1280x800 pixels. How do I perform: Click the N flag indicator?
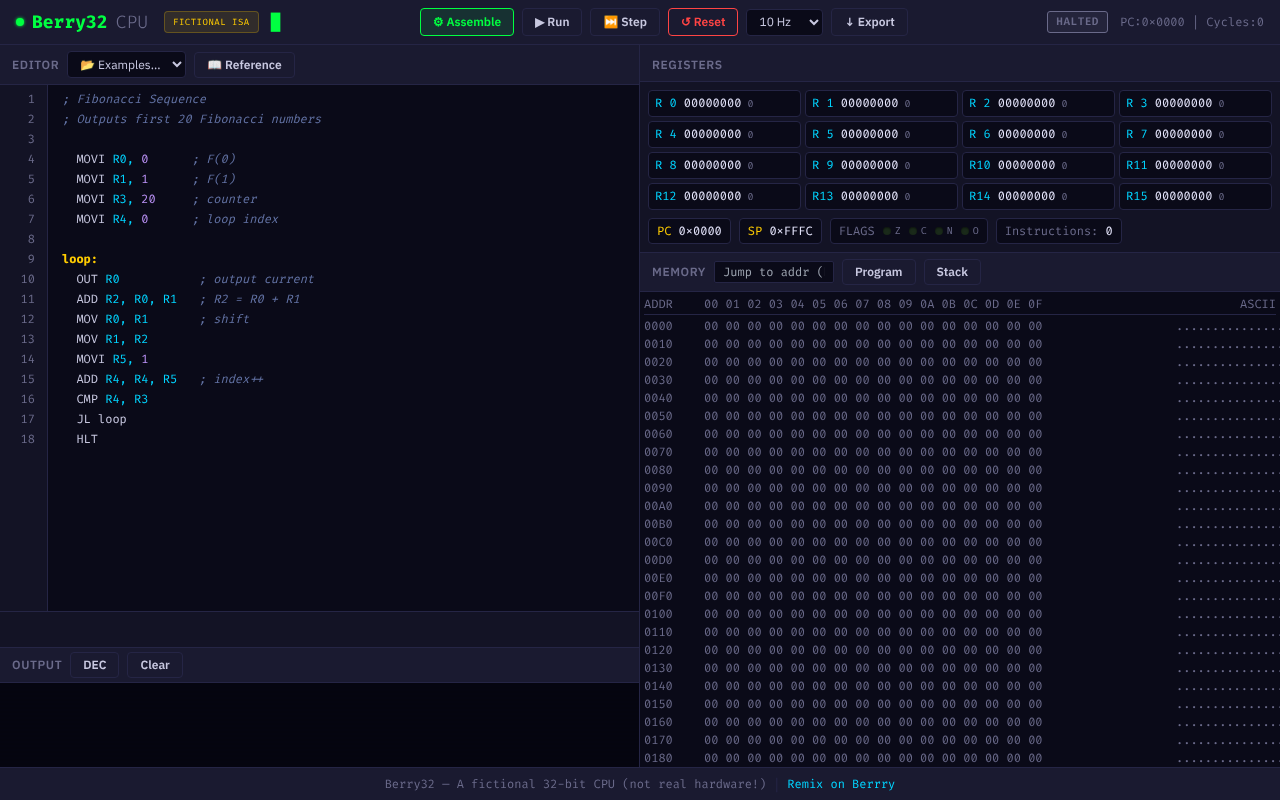pyautogui.click(x=944, y=231)
